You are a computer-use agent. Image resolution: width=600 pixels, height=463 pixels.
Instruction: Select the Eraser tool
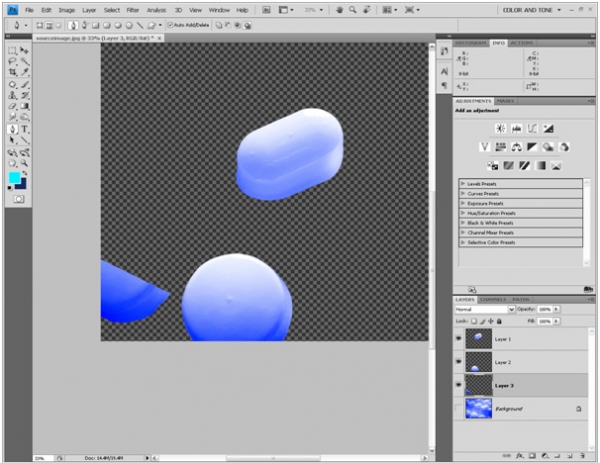click(x=13, y=106)
